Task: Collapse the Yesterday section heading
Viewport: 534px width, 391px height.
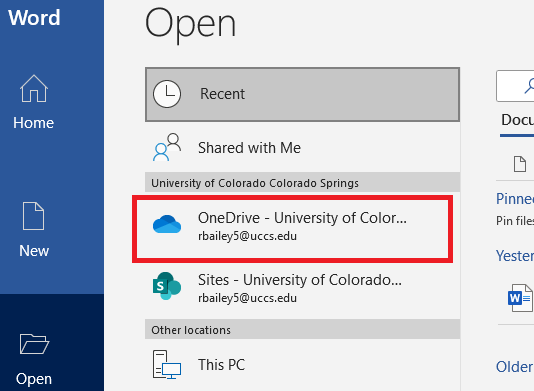Action: point(515,255)
